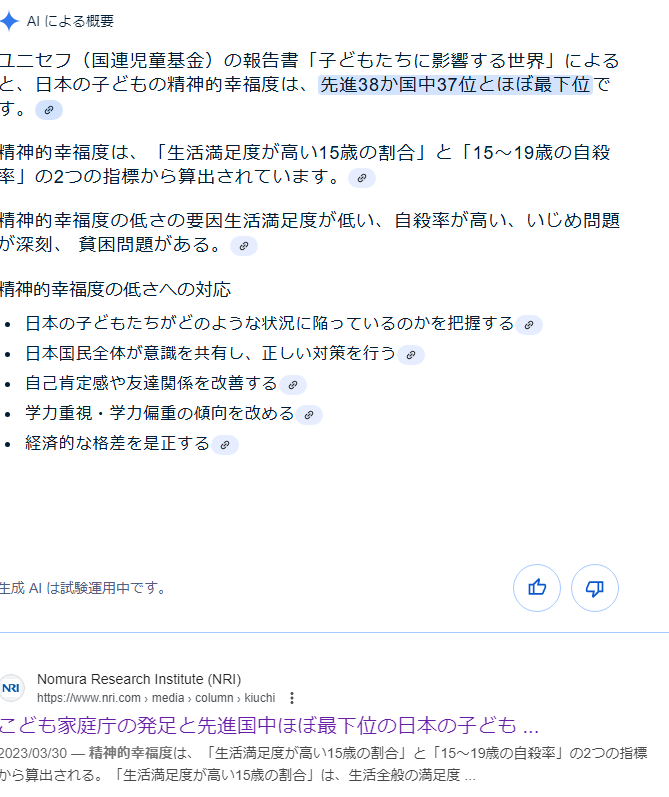The width and height of the screenshot is (669, 797).
Task: Click the 生成 AI は試験運用中です notice
Action: pos(83,588)
